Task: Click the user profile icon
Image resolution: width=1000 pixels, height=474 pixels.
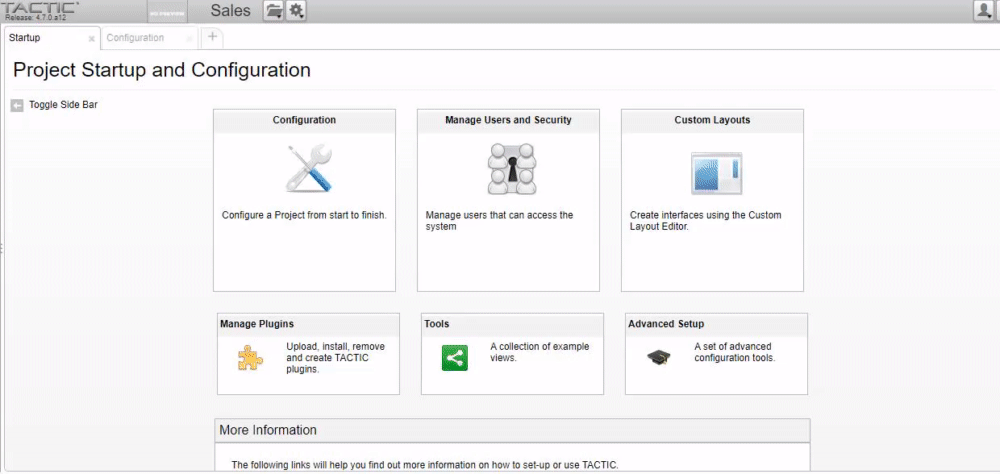Action: tap(983, 10)
